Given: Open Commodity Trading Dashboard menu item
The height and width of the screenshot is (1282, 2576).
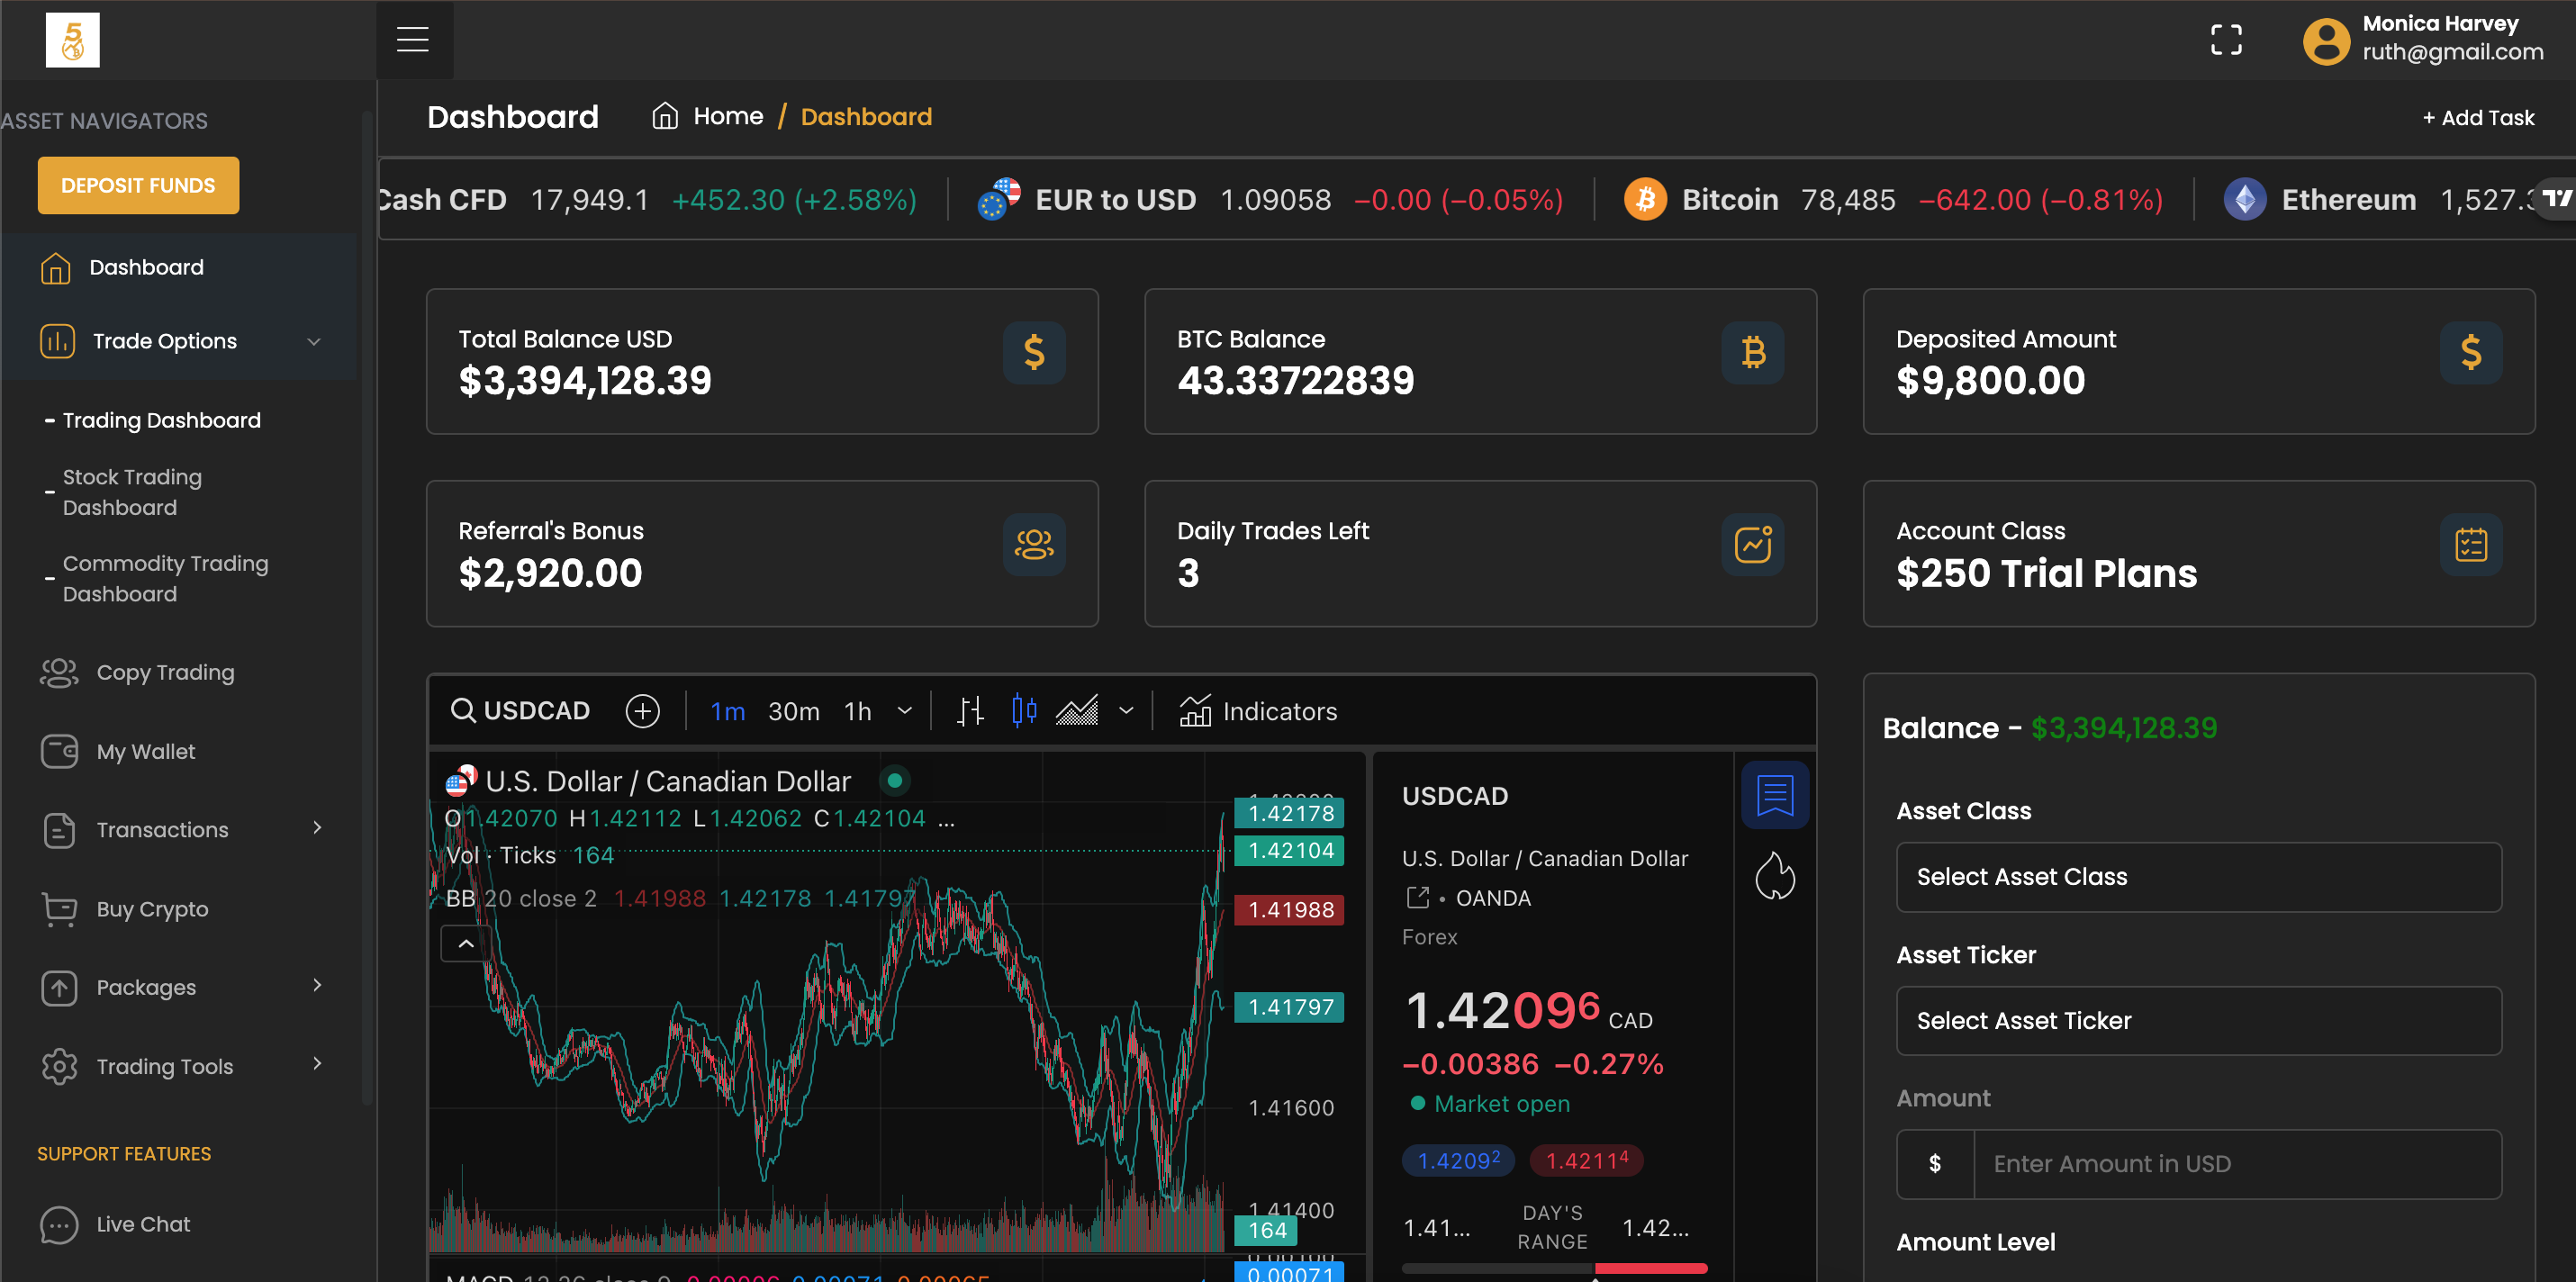Looking at the screenshot, I should tap(165, 578).
